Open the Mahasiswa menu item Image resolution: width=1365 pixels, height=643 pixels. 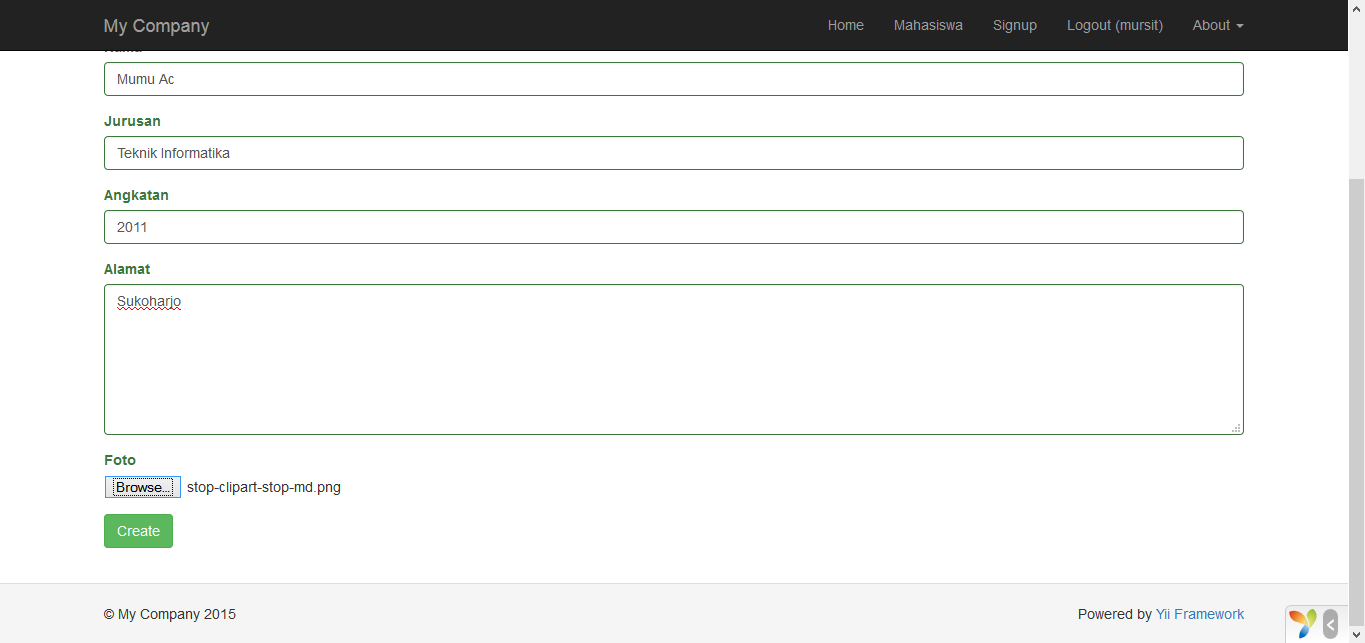click(x=927, y=25)
